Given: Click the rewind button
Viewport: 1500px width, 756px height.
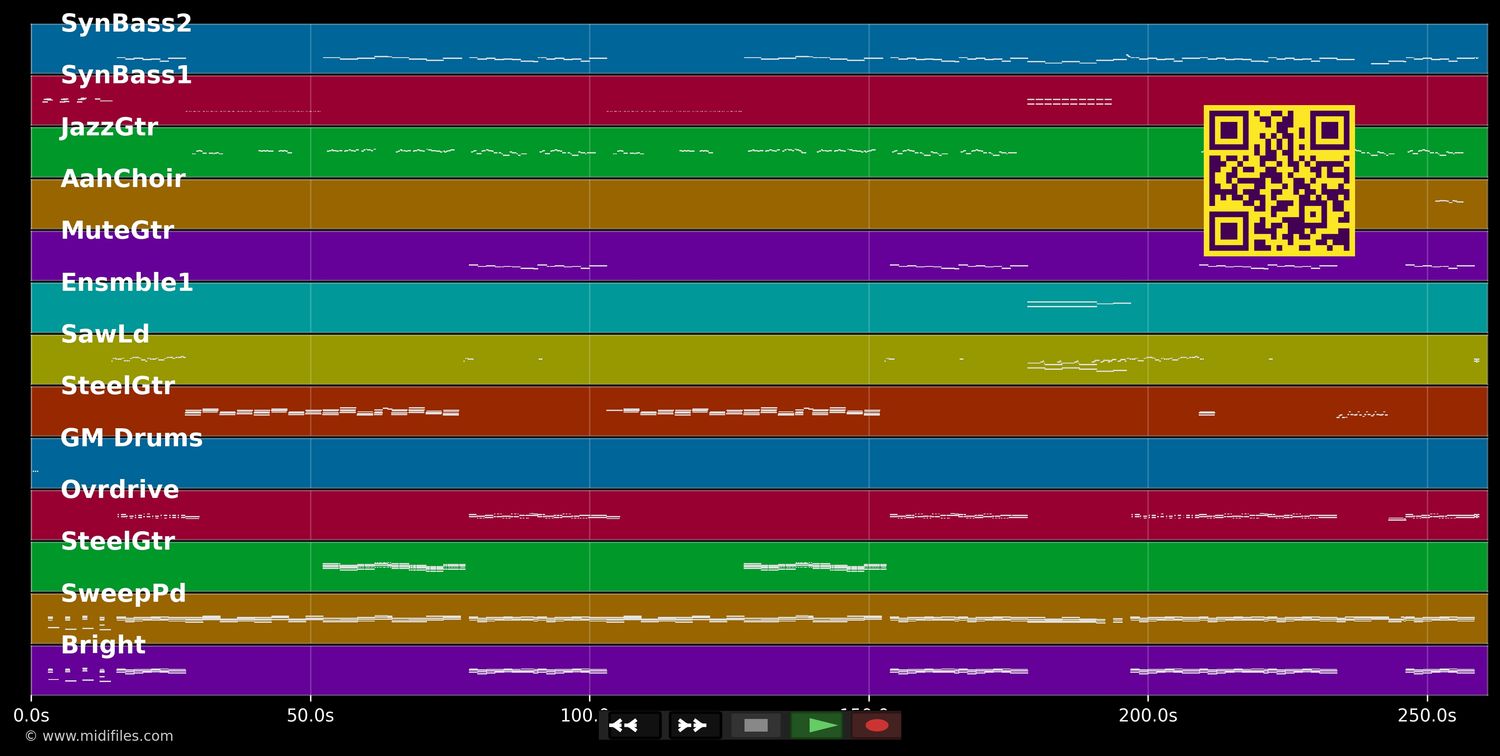Looking at the screenshot, I should tap(632, 725).
